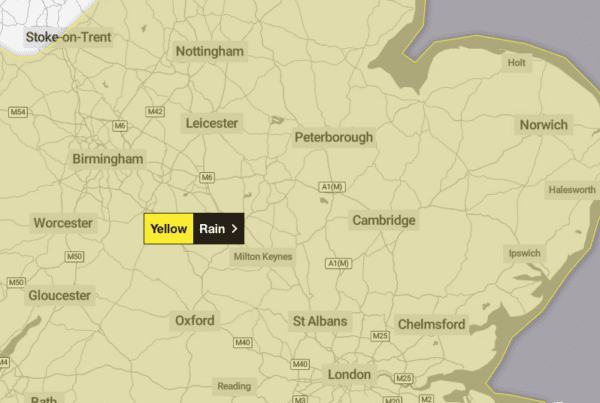Screen dimensions: 600x403
Task: Click the Birmingham city label
Action: point(108,159)
